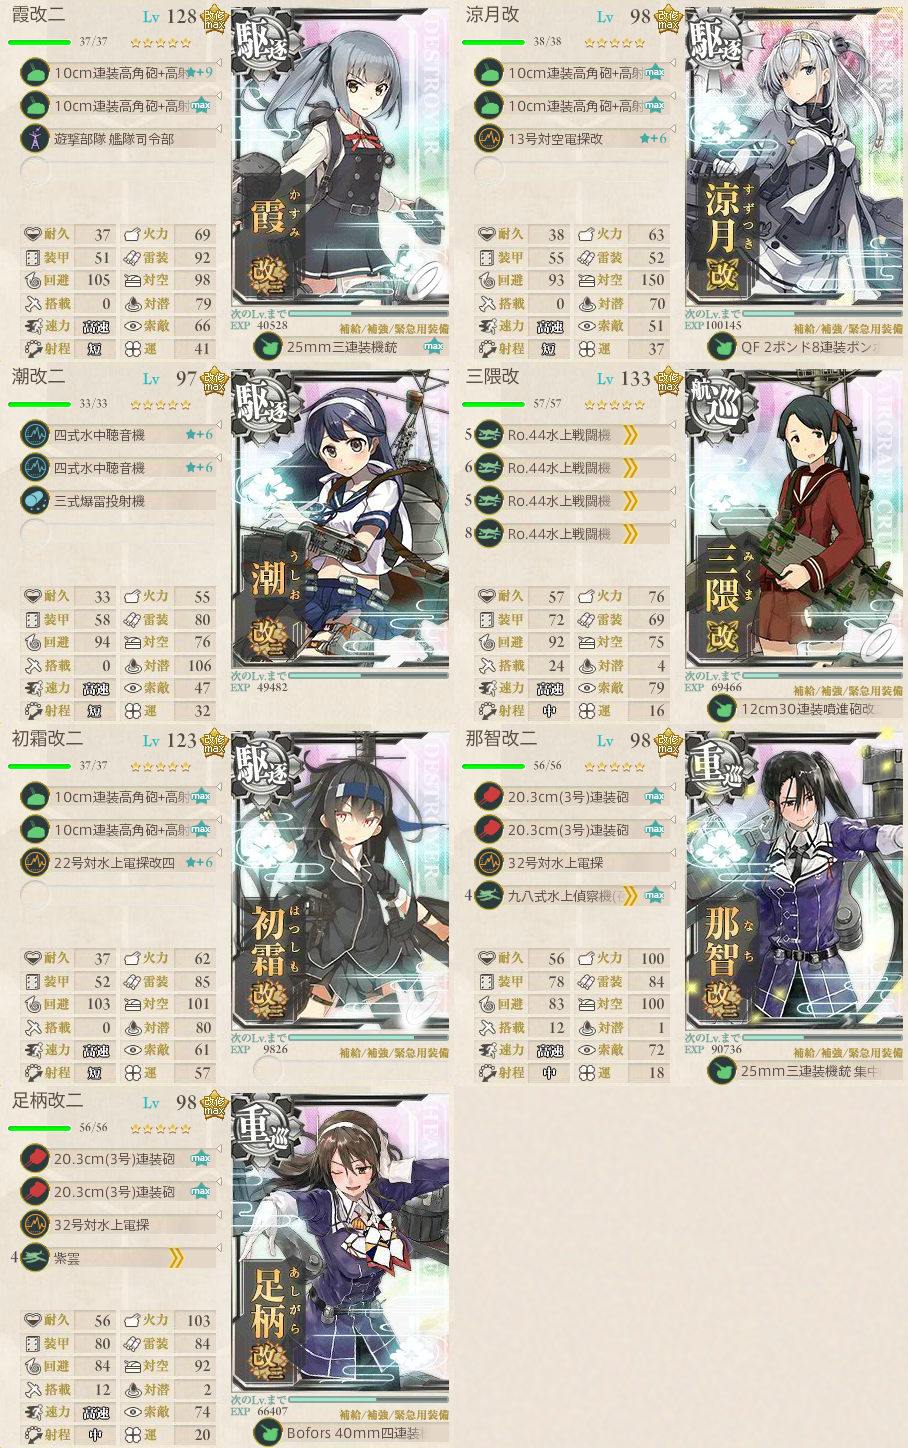Select Ashigara's Bofors 40mm reinforcement slot icon
The width and height of the screenshot is (908, 1448).
(268, 1433)
